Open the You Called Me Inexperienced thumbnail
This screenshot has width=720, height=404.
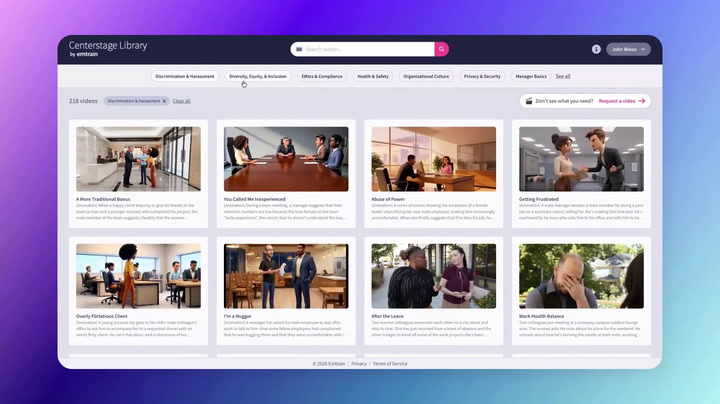tap(286, 159)
